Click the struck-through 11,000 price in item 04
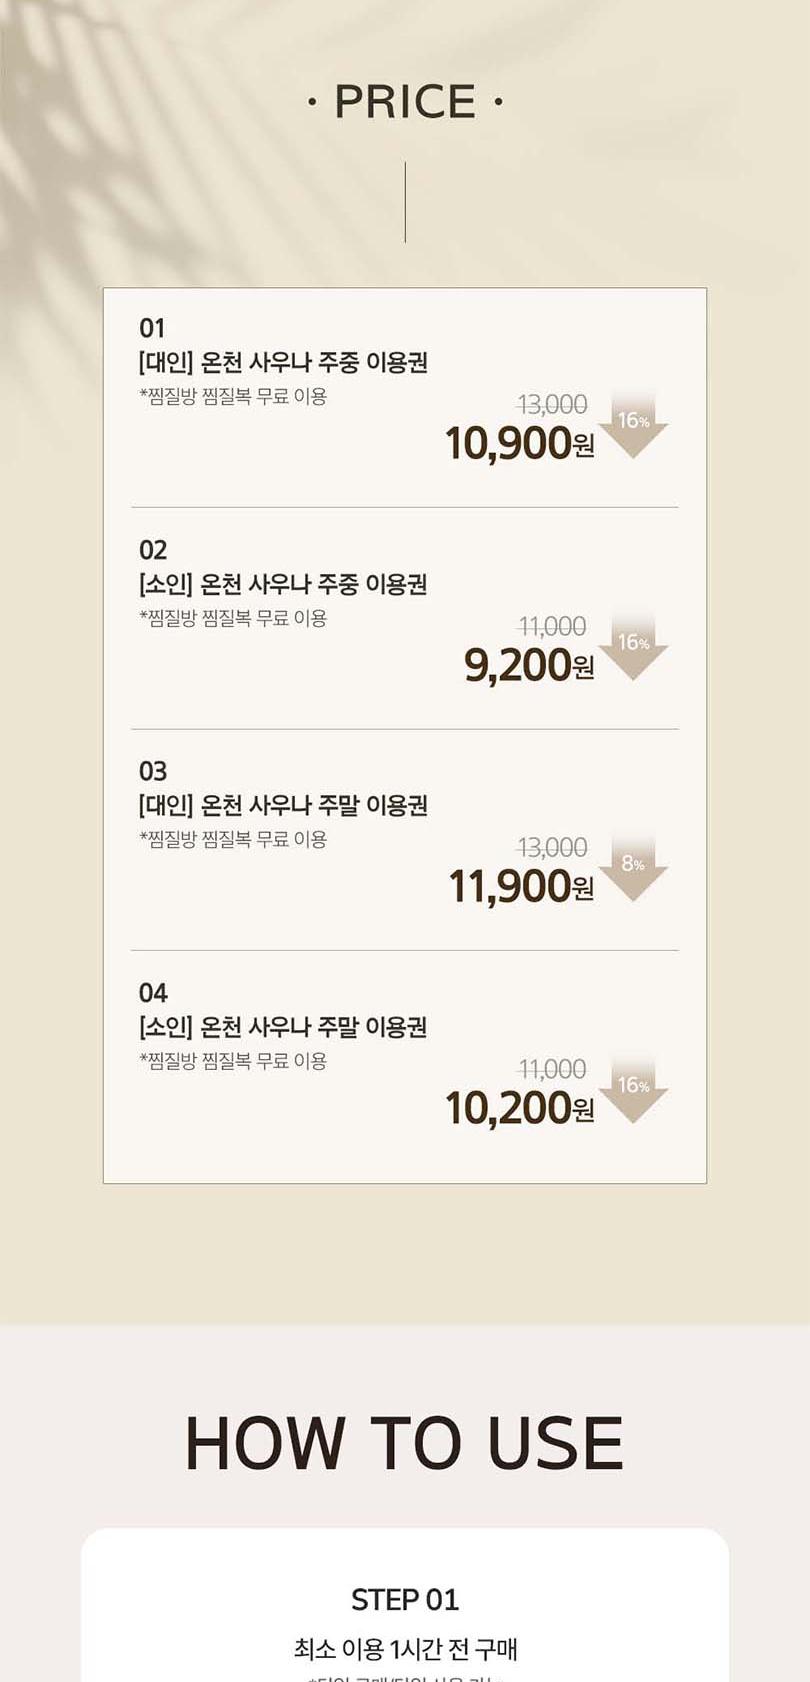The image size is (810, 1682). 552,1070
